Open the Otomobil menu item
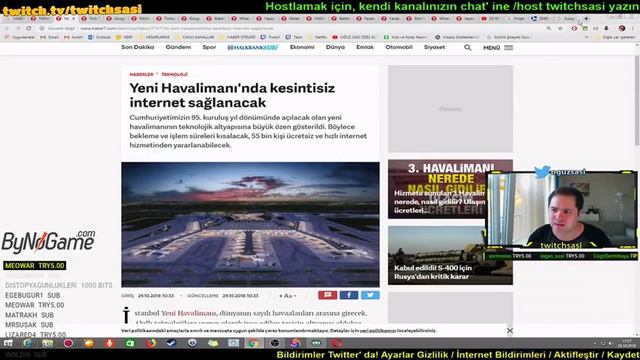 click(x=399, y=47)
